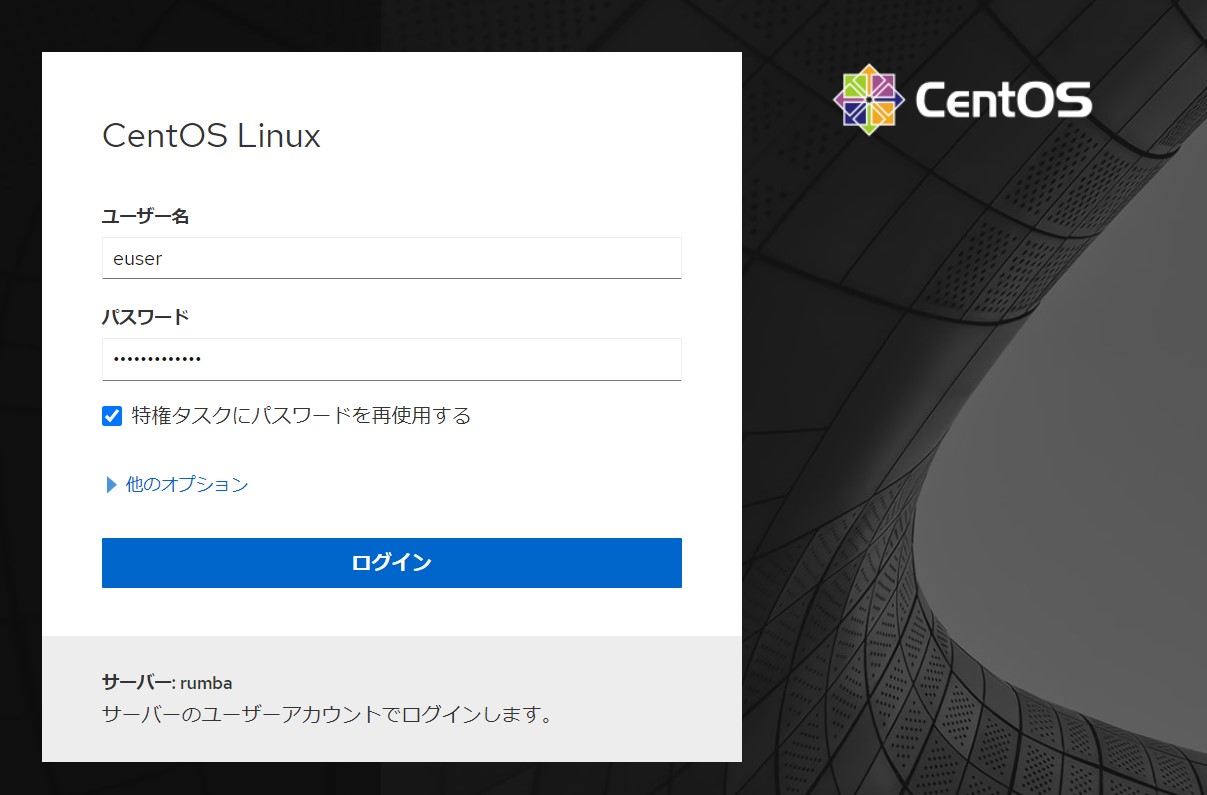This screenshot has width=1207, height=795.
Task: Click the CentOS wordmark beside the logo
Action: coord(1003,101)
